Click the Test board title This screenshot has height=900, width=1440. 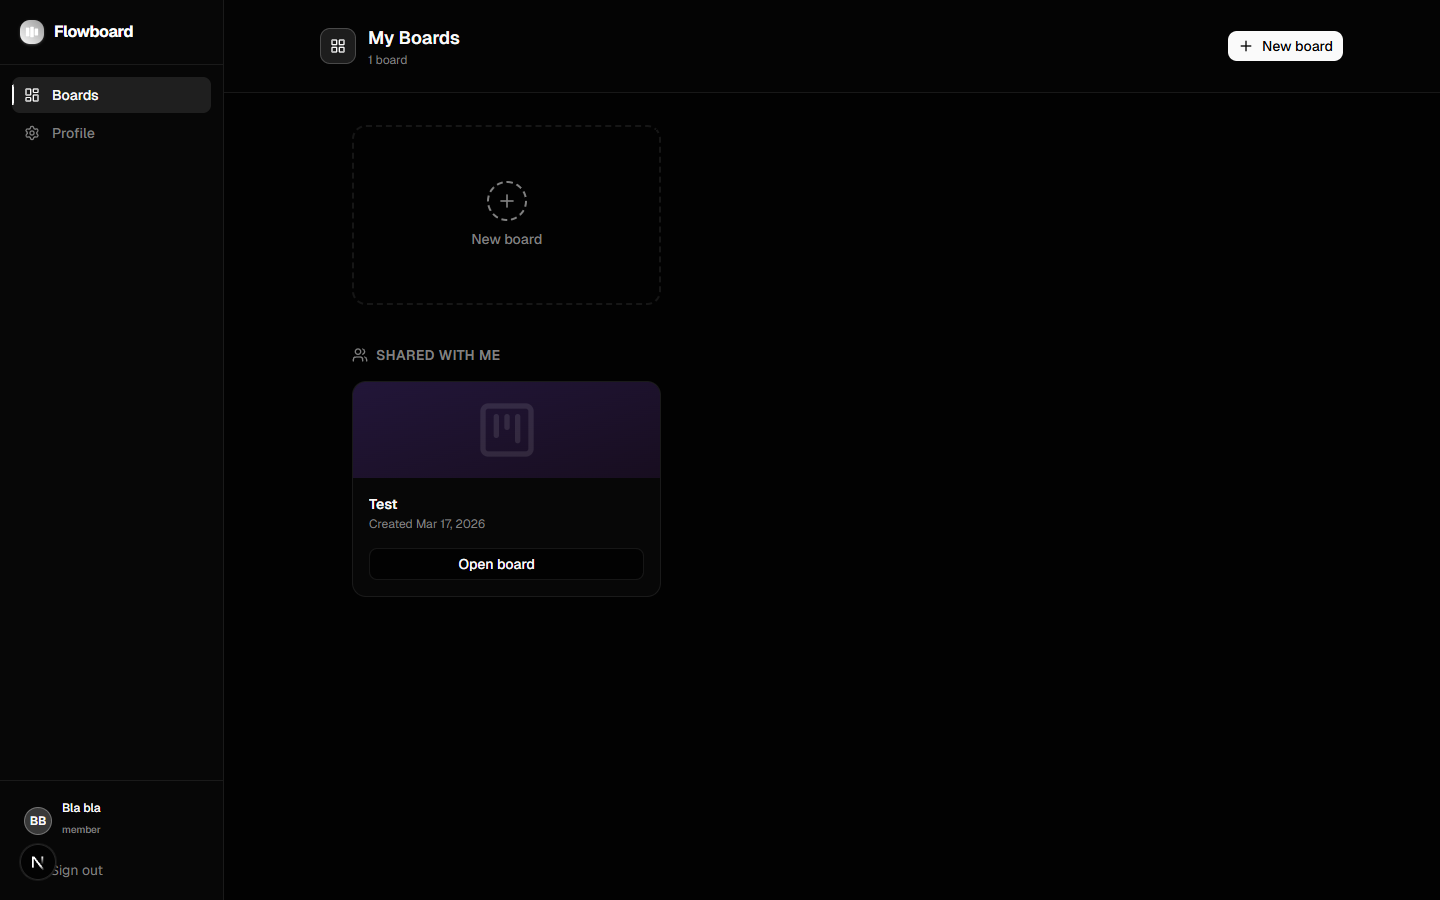[383, 504]
